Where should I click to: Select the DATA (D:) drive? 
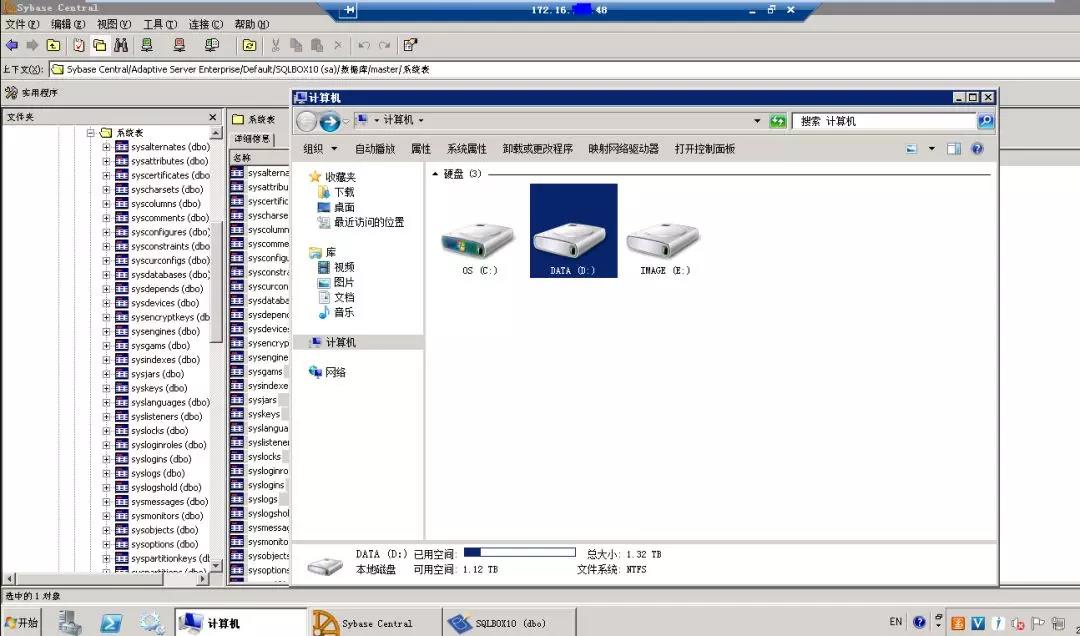point(573,231)
